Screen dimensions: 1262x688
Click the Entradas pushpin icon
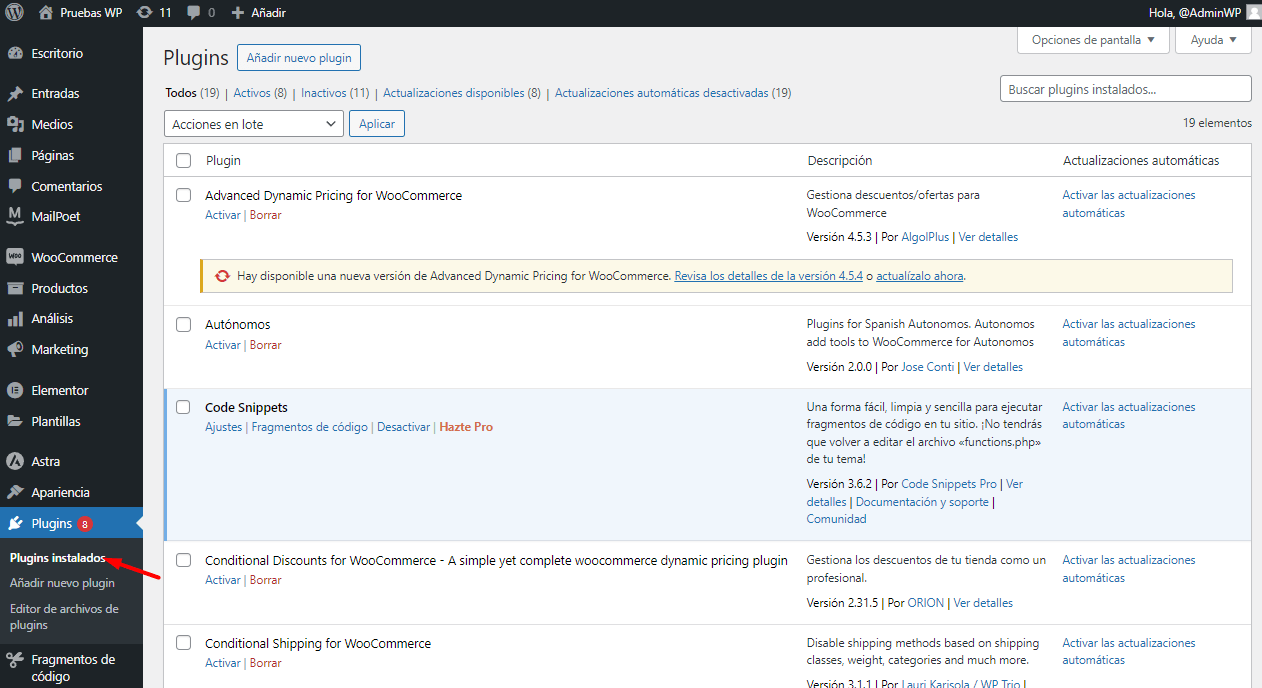click(x=15, y=93)
